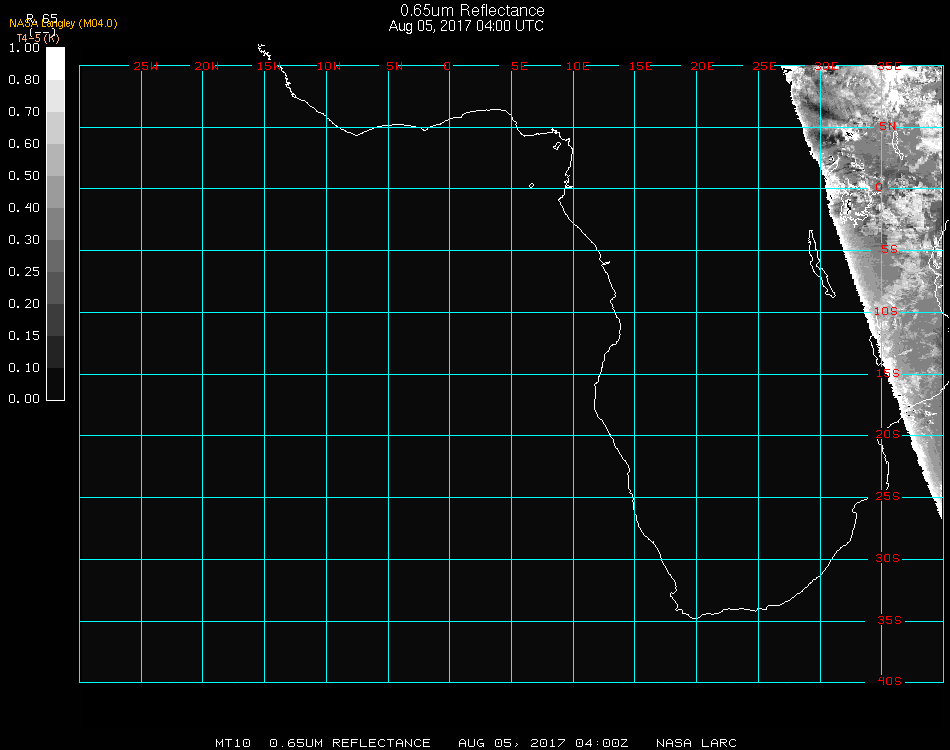Select the 0.30 color bar value
The height and width of the screenshot is (750, 950).
pos(24,240)
